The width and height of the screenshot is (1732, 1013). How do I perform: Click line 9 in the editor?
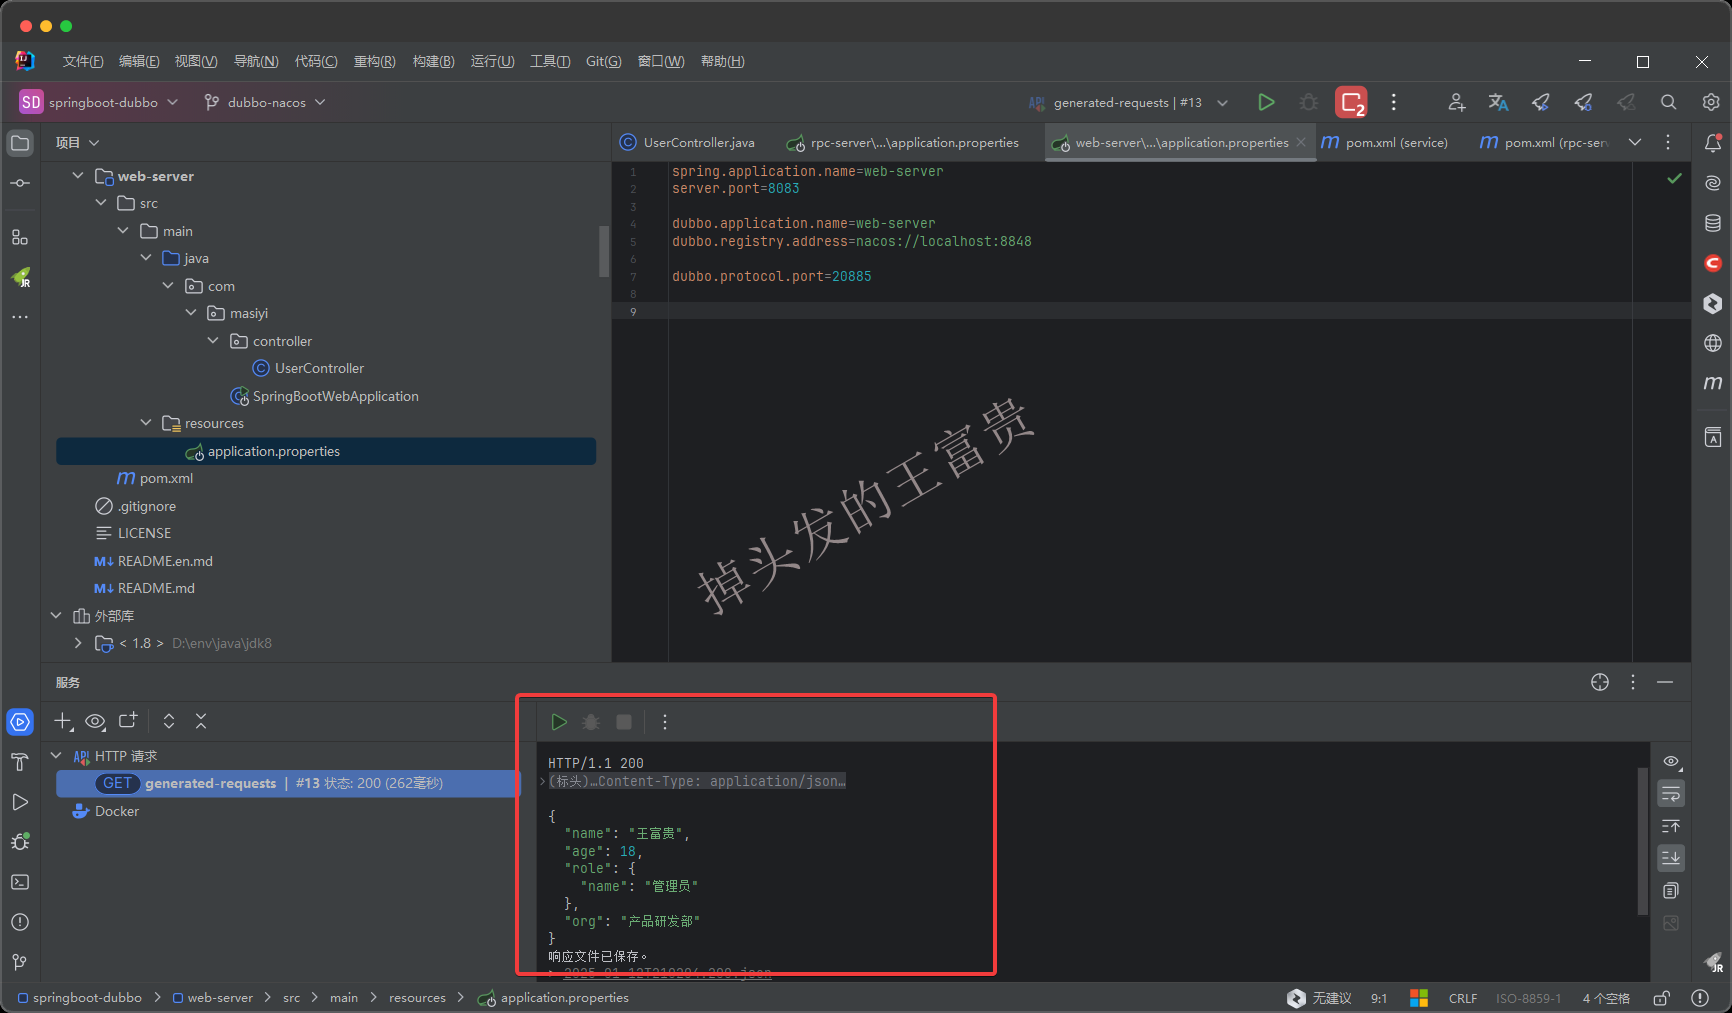(1150, 311)
